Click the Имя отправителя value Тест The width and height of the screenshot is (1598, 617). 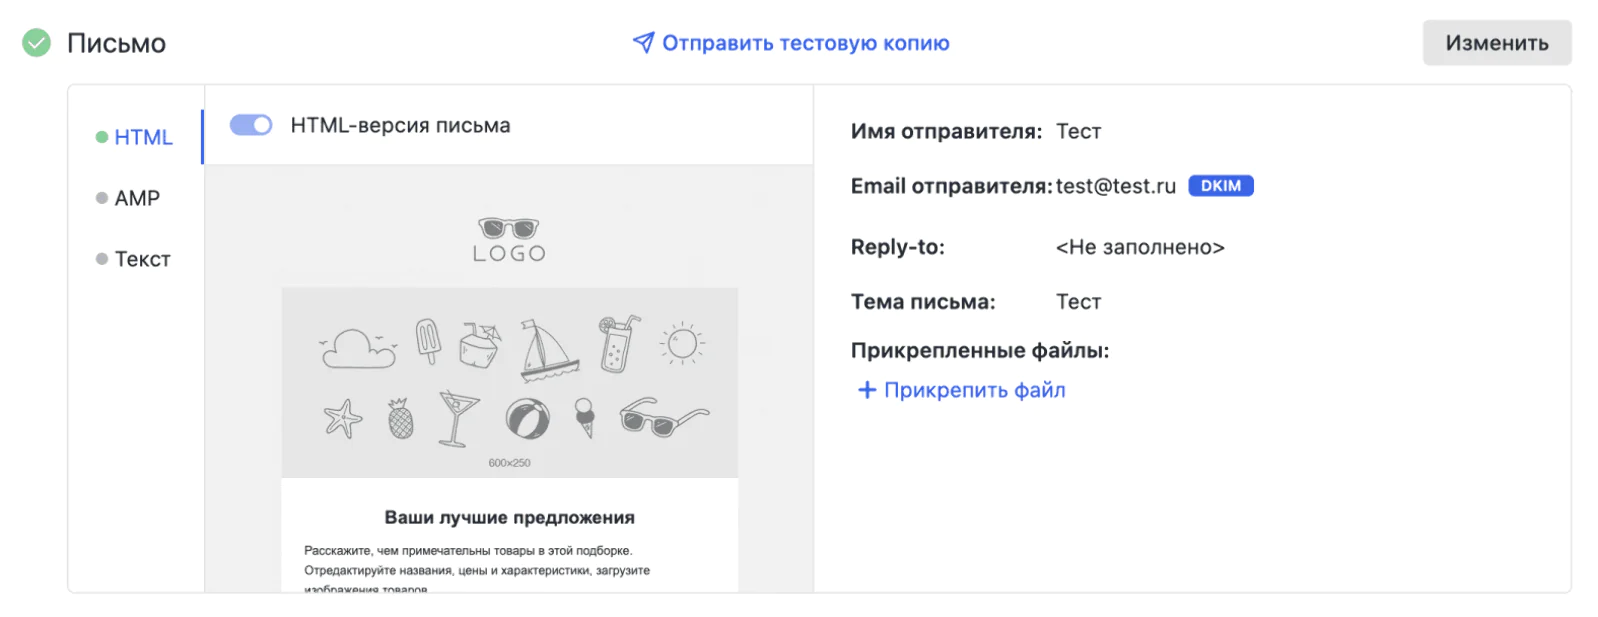(x=1078, y=131)
